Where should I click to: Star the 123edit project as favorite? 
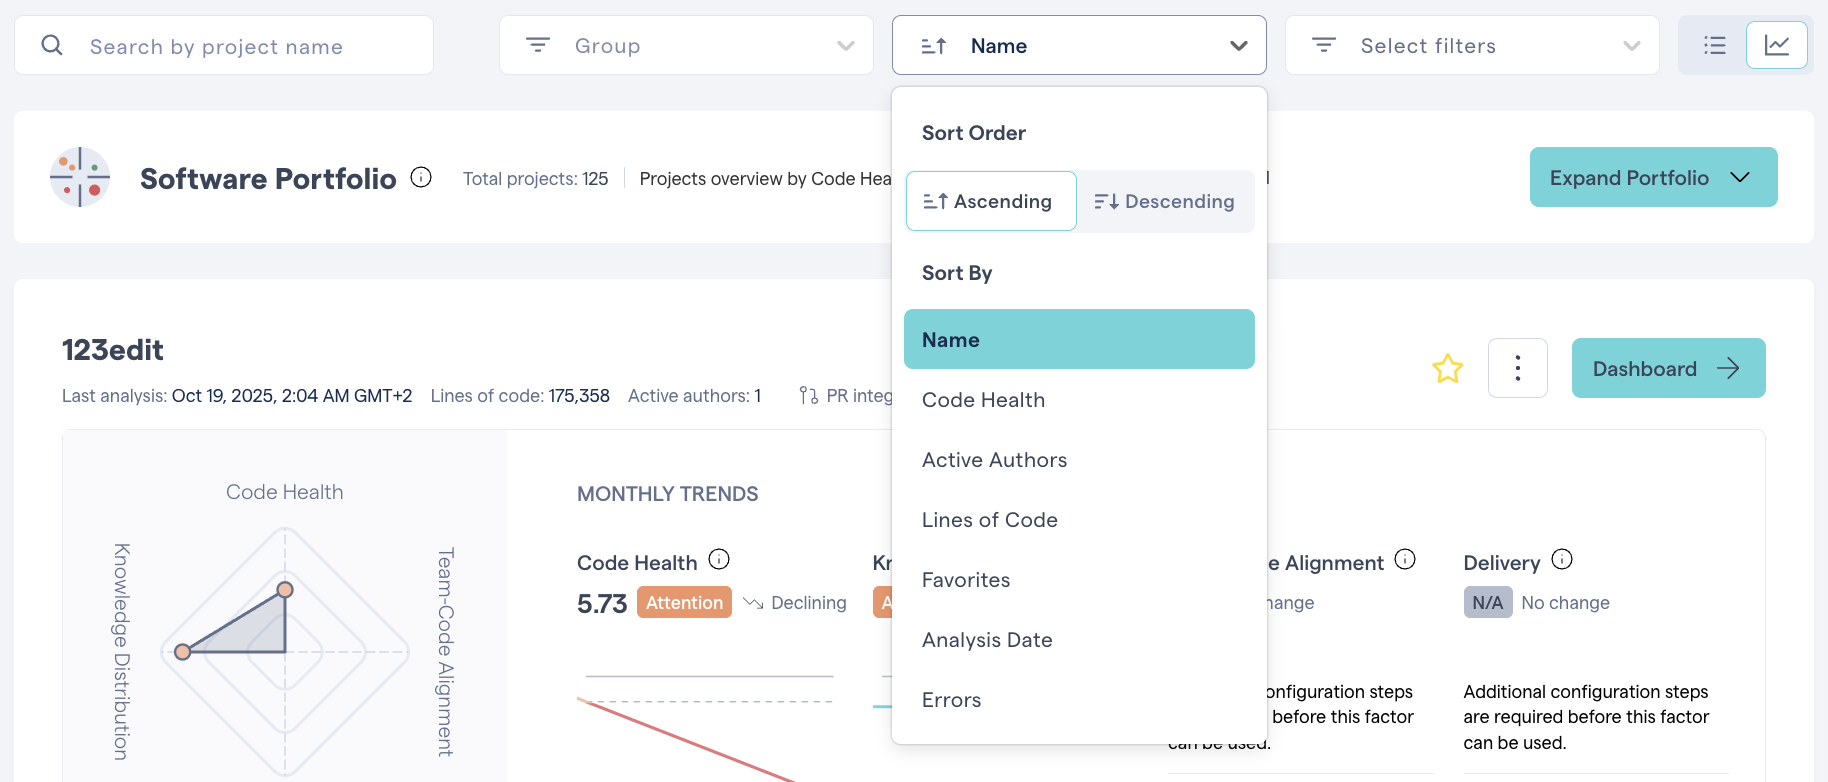tap(1447, 369)
